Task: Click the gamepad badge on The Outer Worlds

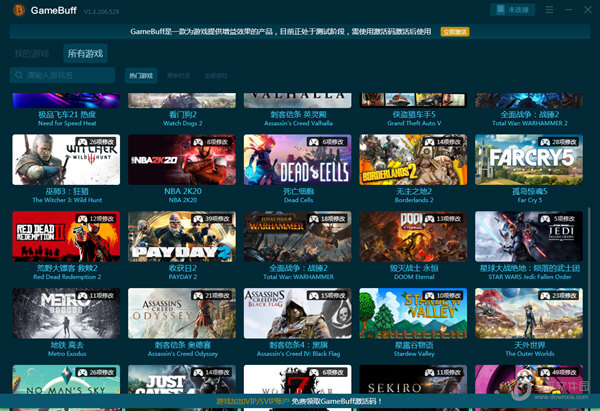Action: coord(559,296)
